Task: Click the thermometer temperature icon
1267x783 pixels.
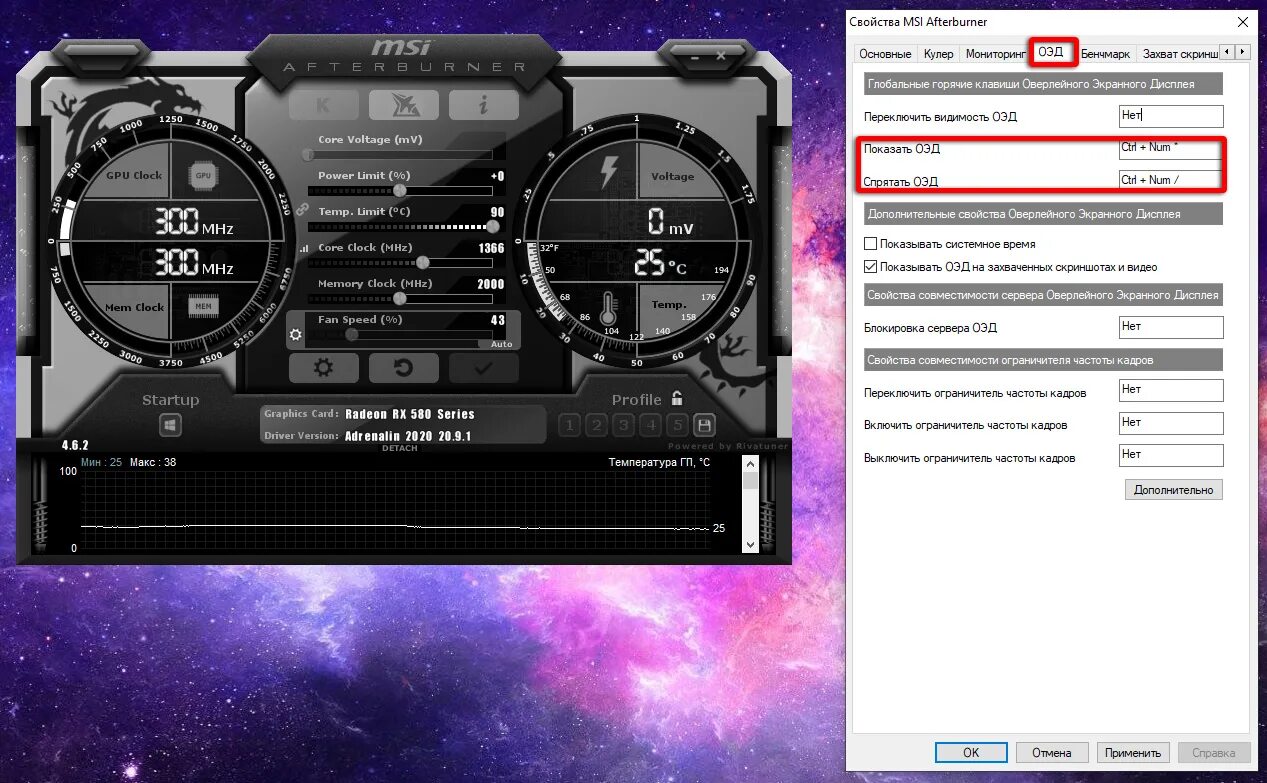Action: coord(610,308)
